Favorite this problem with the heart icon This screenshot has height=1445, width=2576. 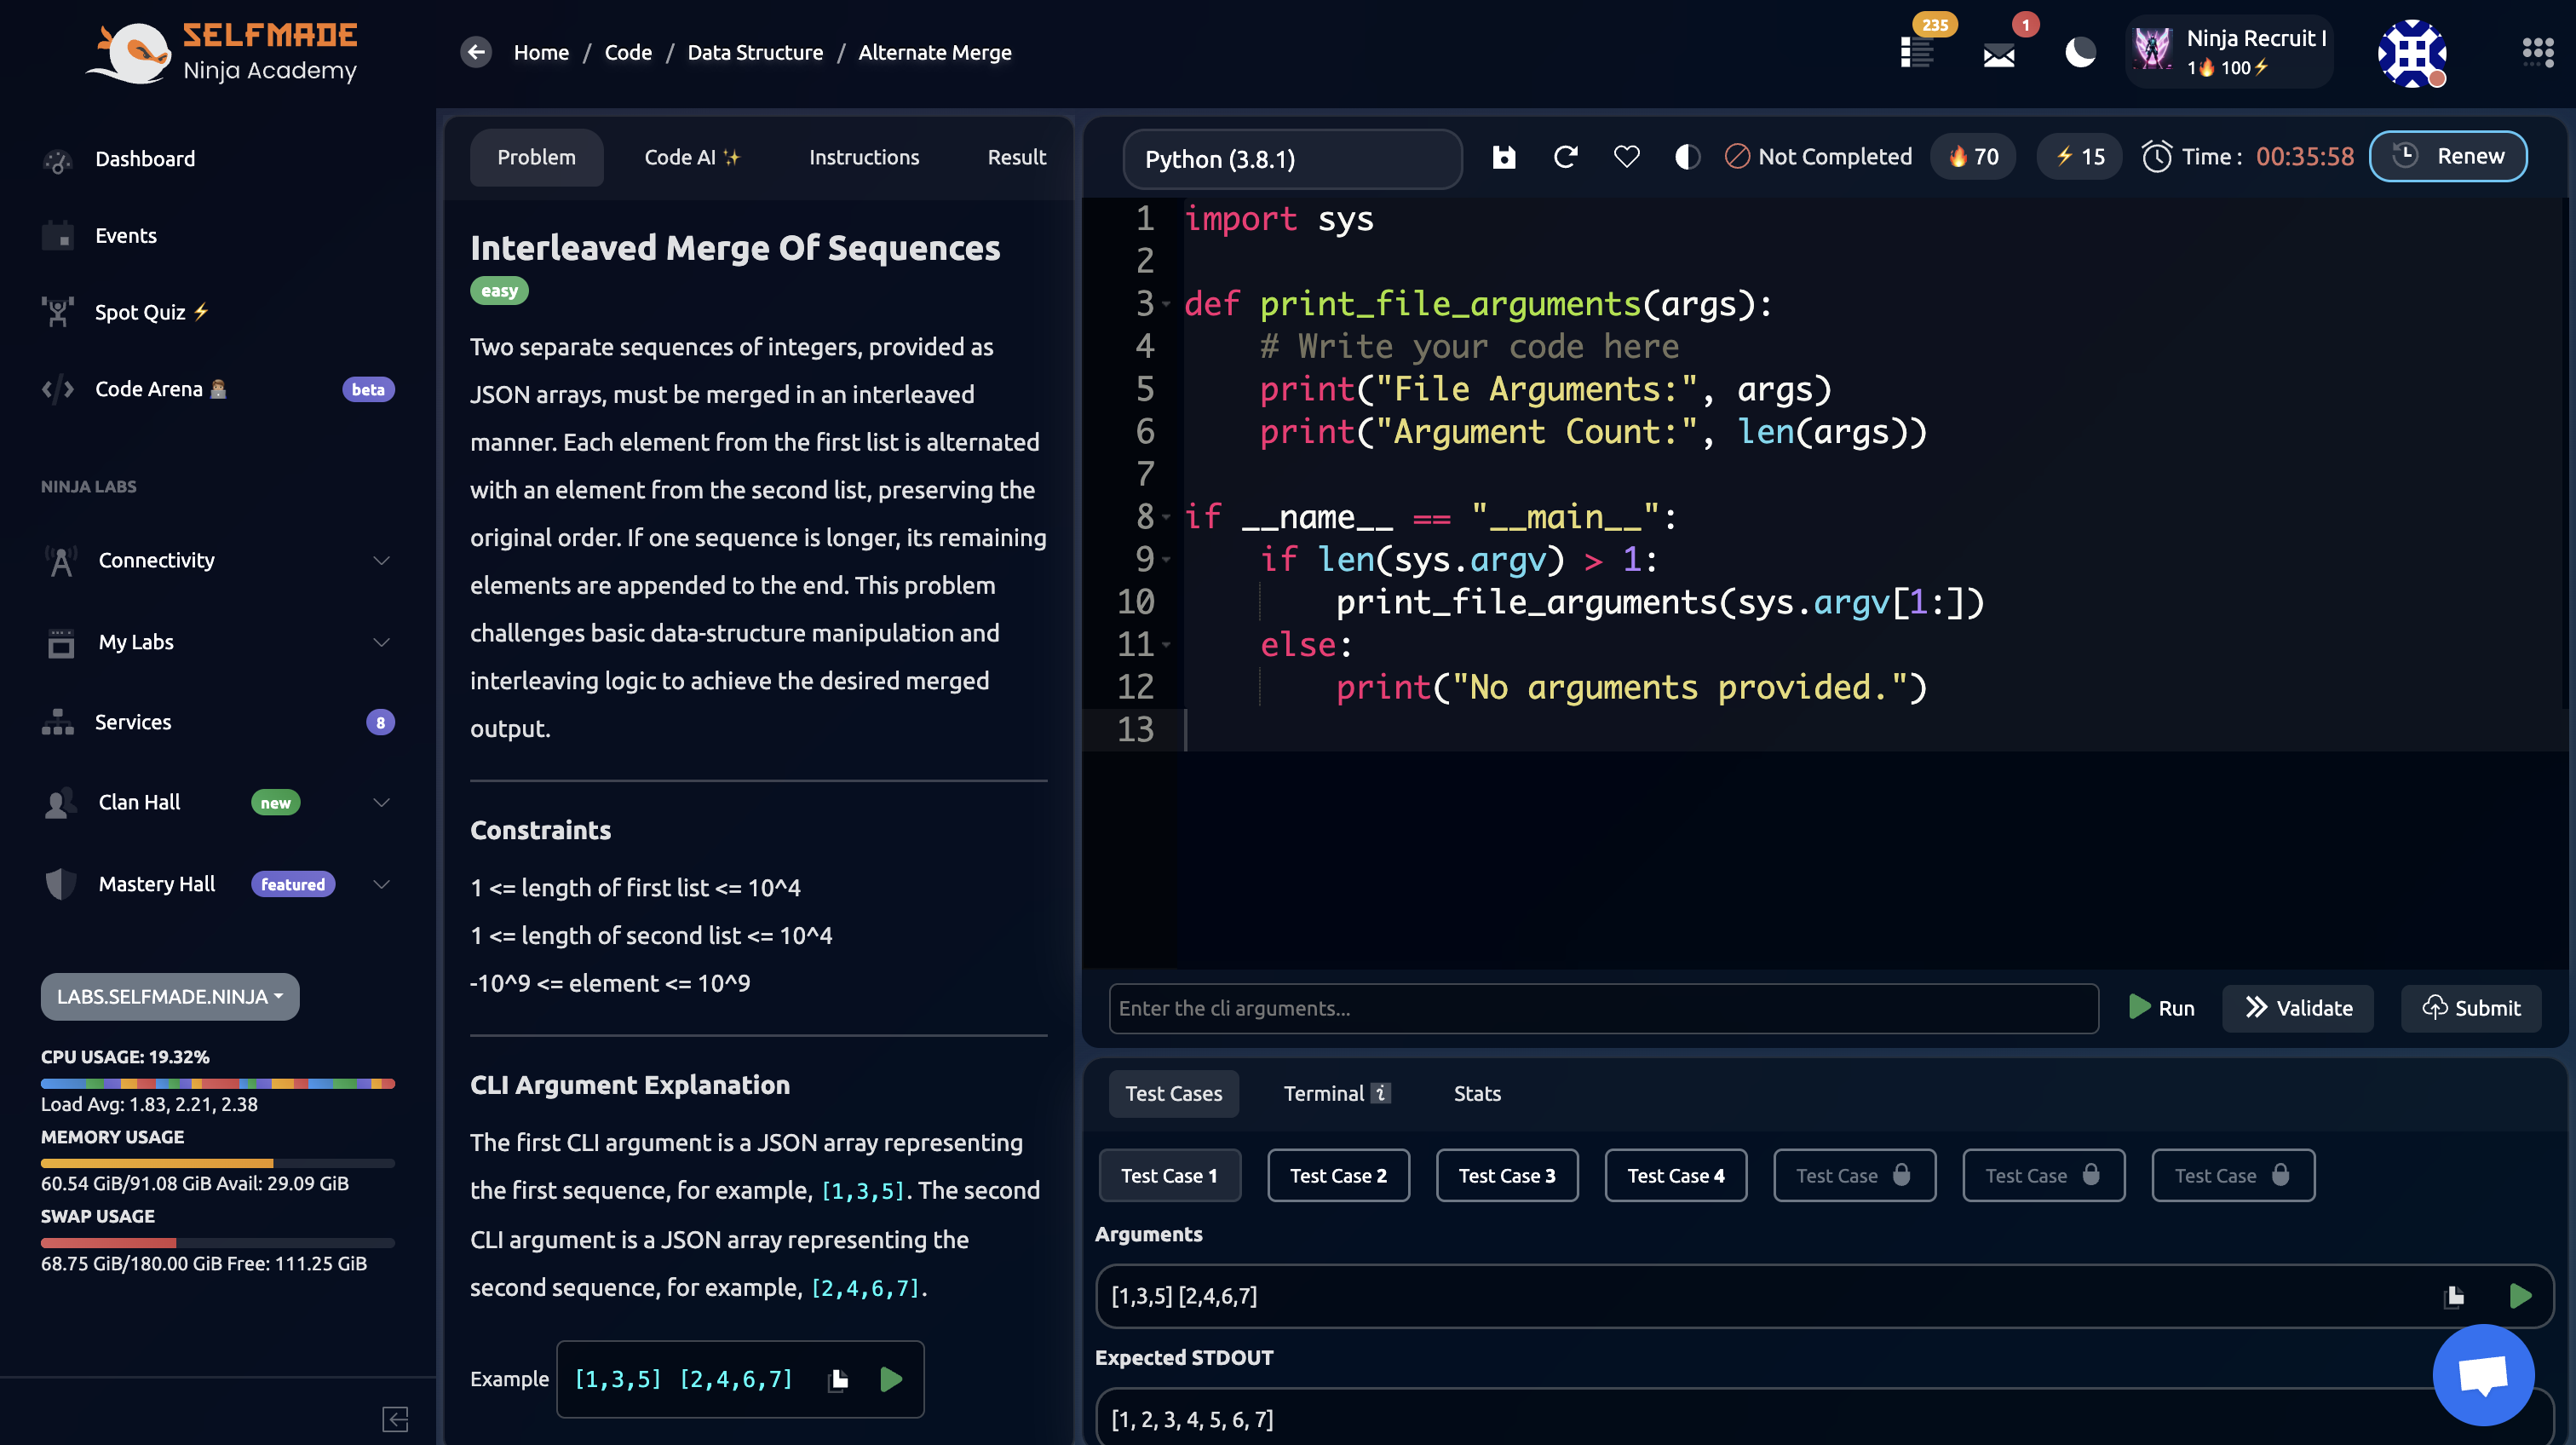pyautogui.click(x=1626, y=157)
